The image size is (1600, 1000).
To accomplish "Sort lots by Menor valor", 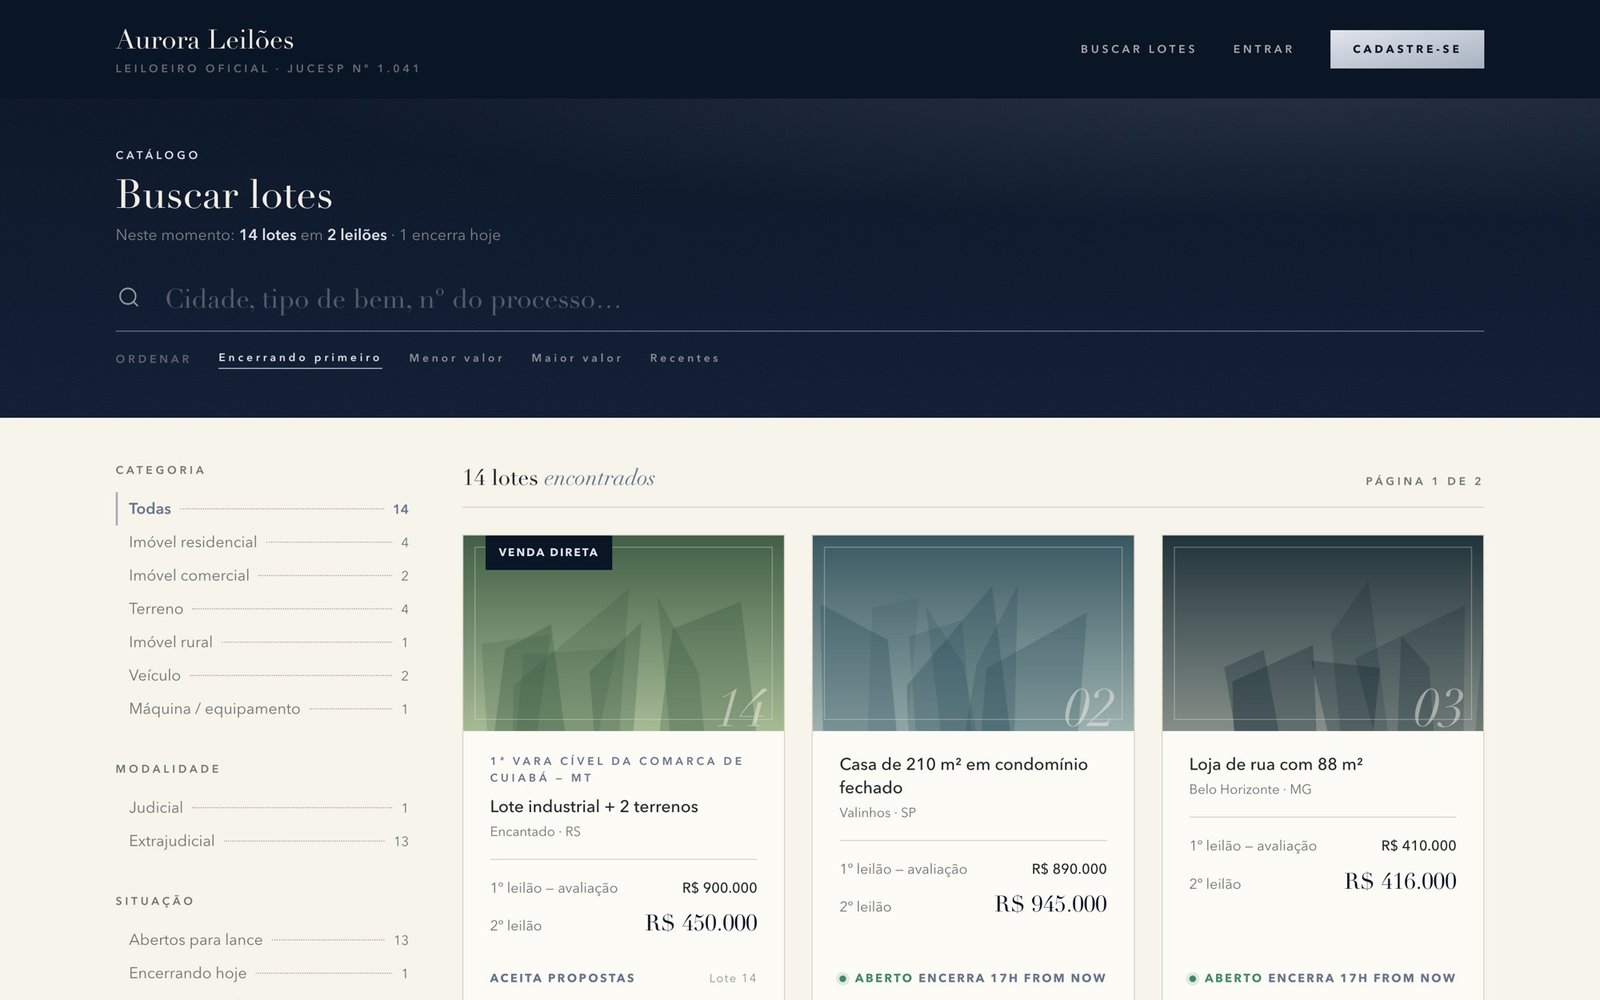I will point(456,358).
